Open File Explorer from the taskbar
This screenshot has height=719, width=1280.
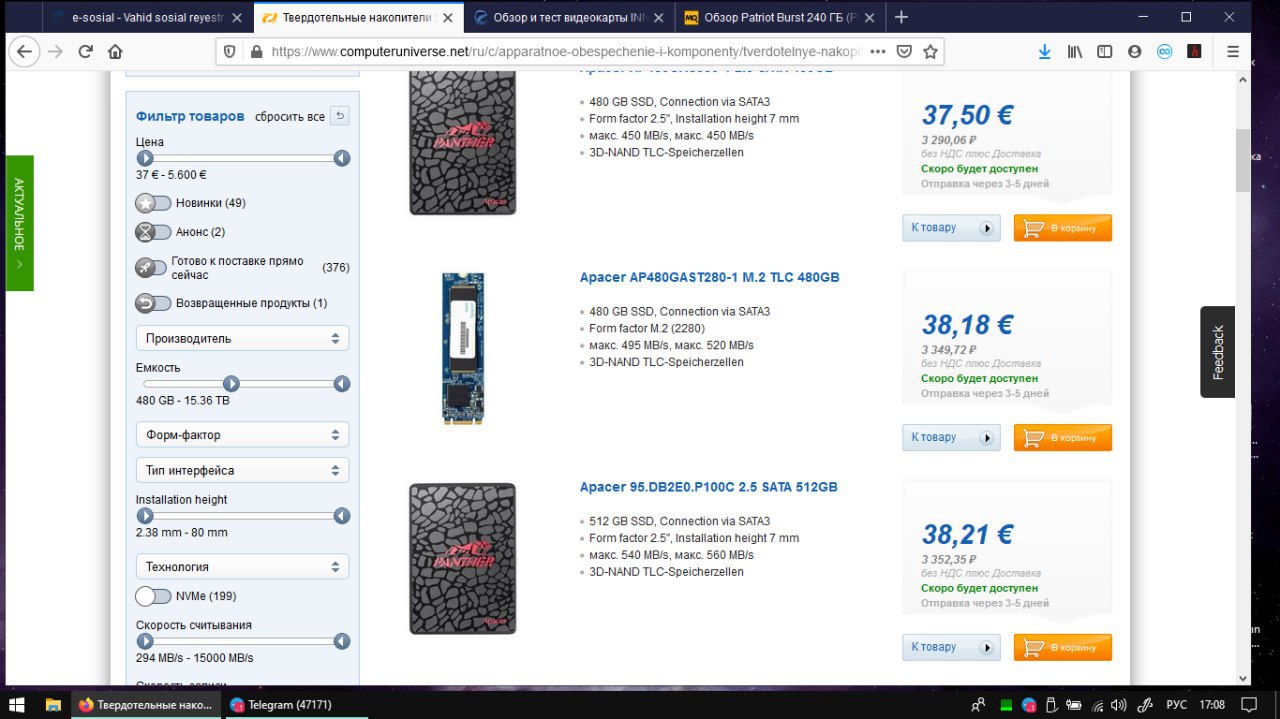click(x=54, y=704)
